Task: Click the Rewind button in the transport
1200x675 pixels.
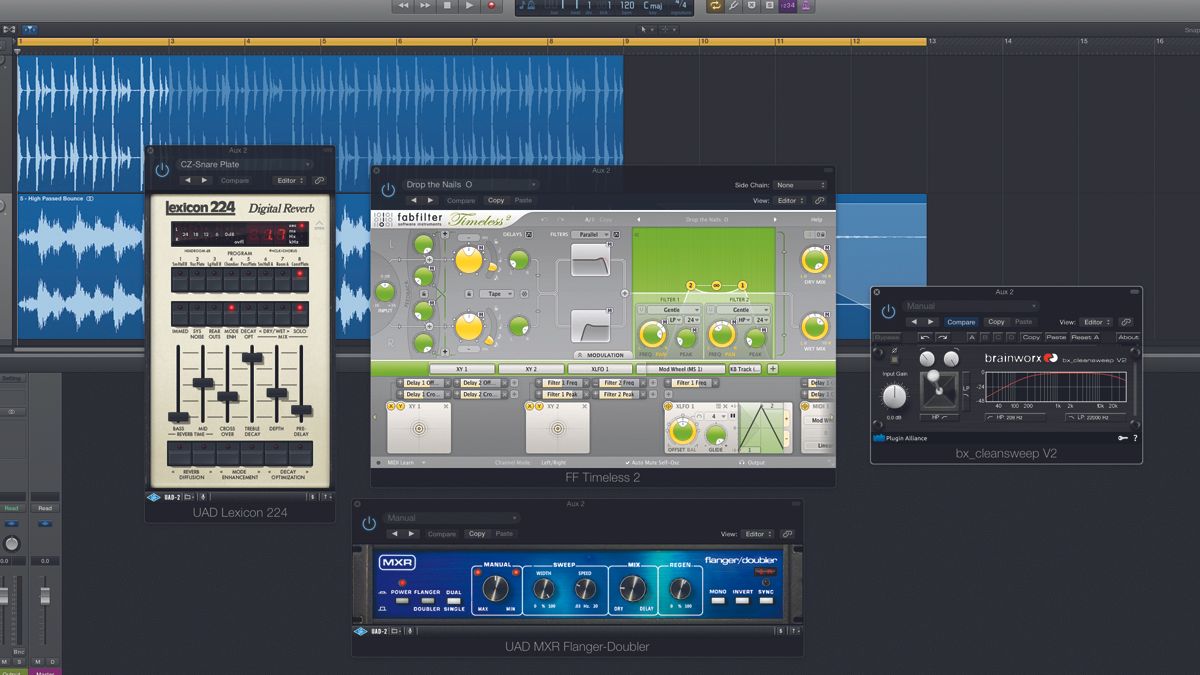Action: [403, 5]
